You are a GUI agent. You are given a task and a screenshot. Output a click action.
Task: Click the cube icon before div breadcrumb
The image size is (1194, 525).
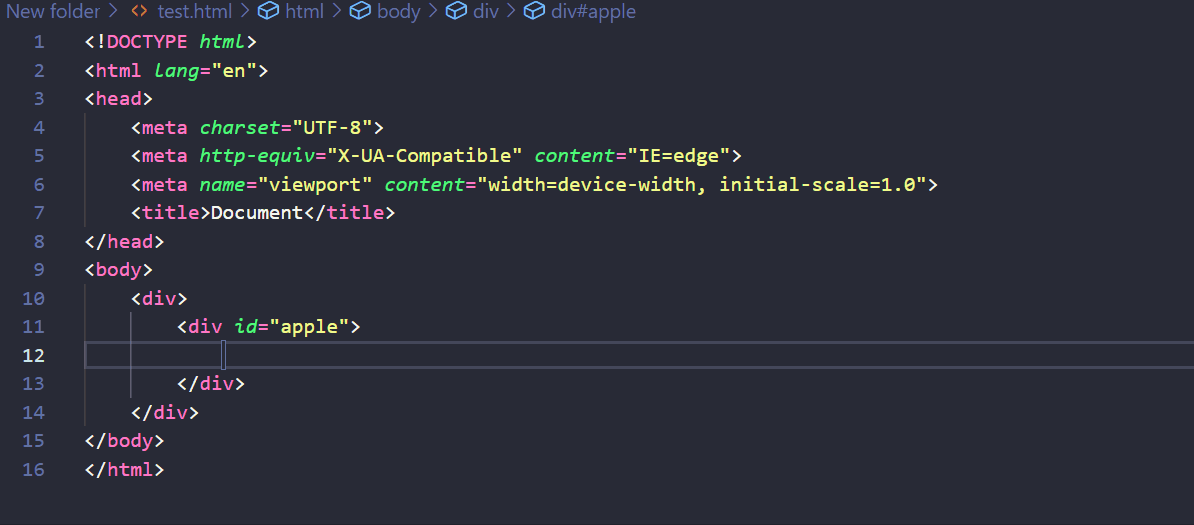[456, 11]
